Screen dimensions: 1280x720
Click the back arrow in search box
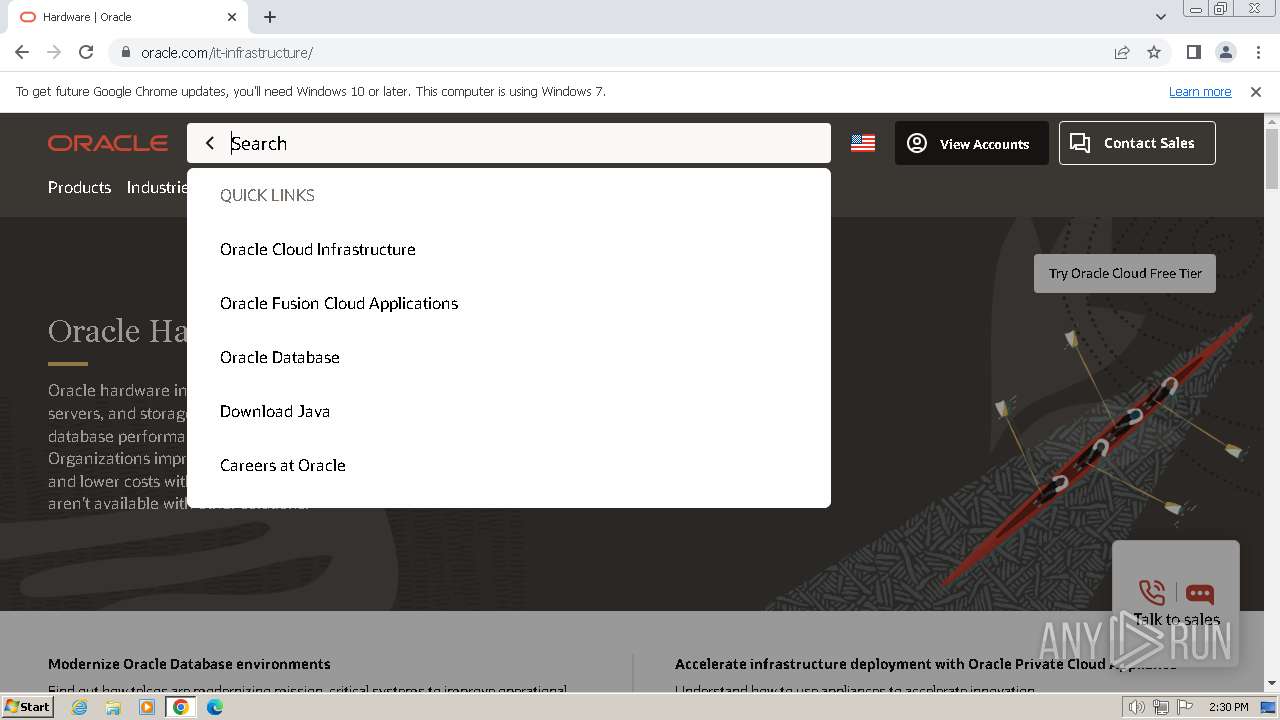point(210,143)
